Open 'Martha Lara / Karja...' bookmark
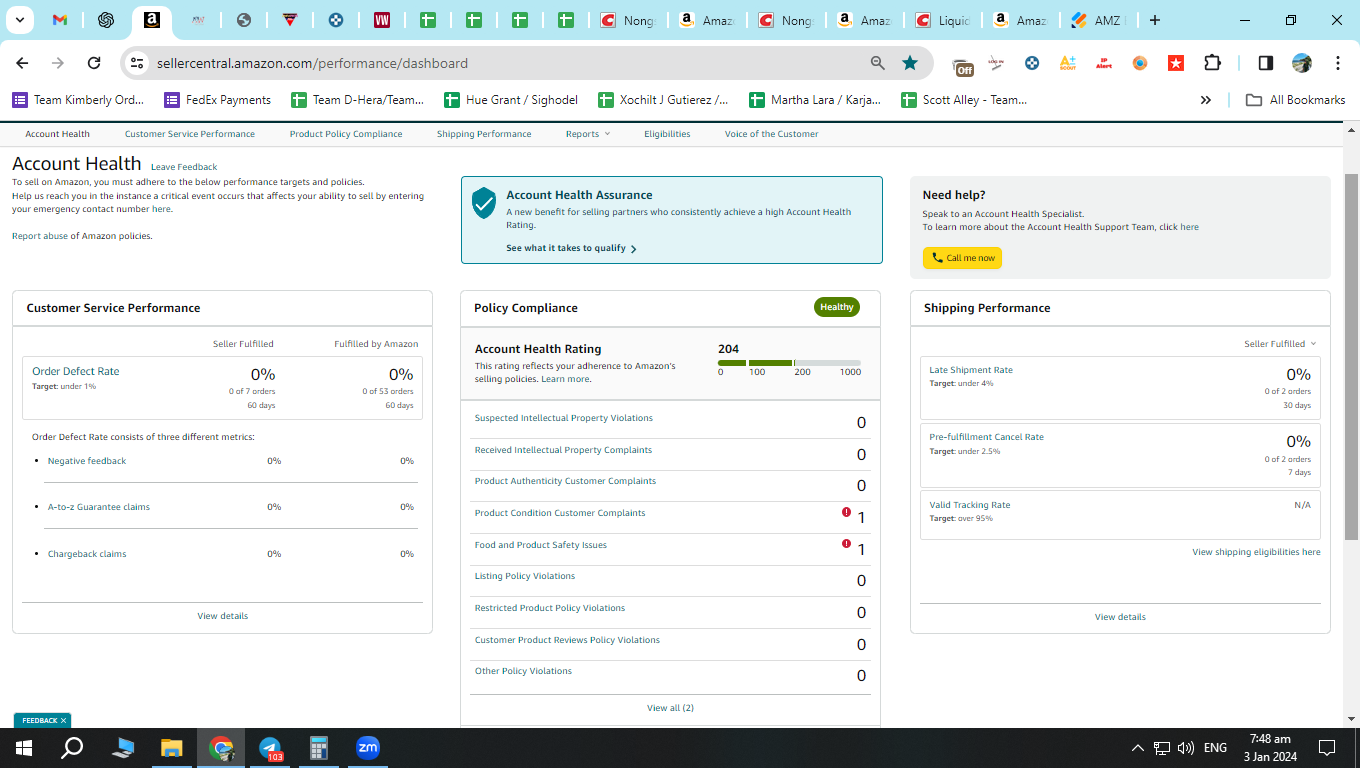This screenshot has width=1360, height=768. click(815, 100)
